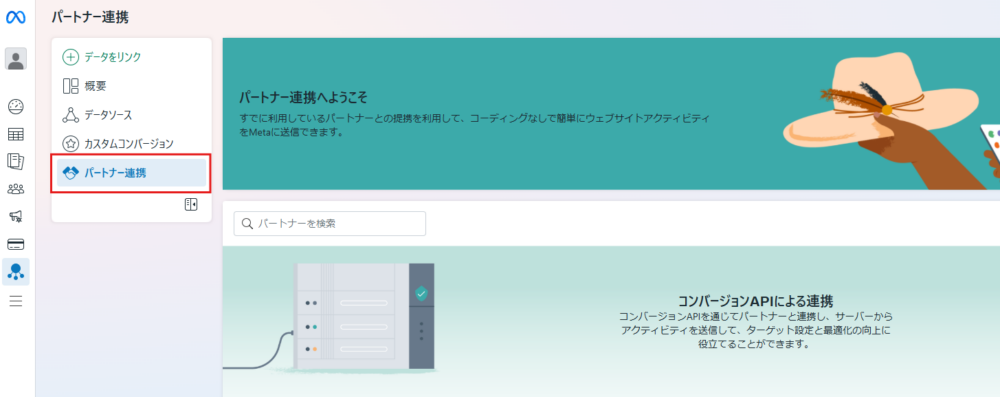1000x397 pixels.
Task: Open the audiences people icon in sidebar
Action: pos(16,189)
